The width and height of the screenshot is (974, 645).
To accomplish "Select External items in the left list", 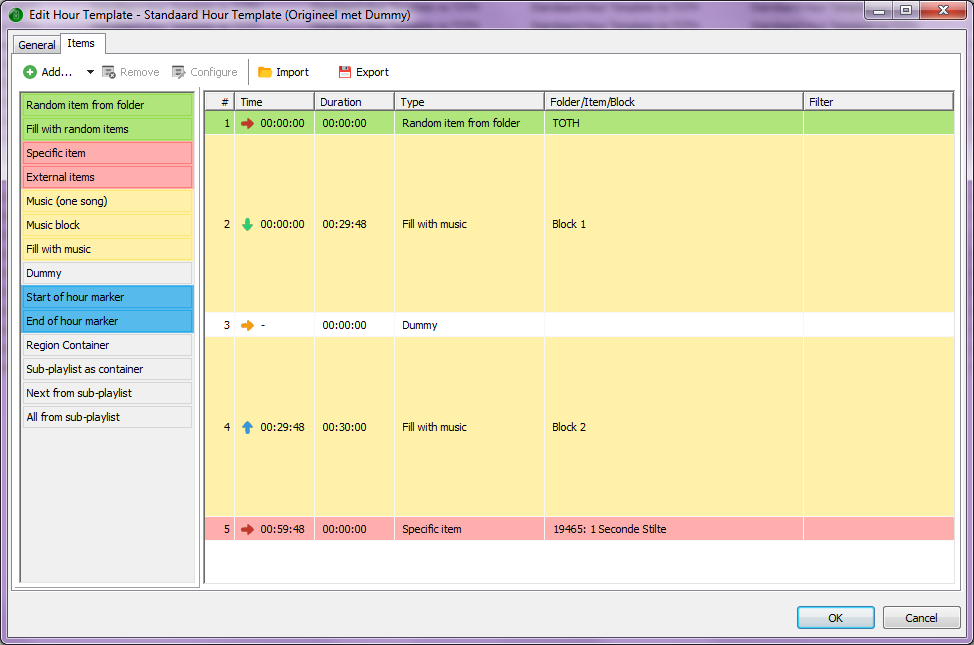I will click(x=107, y=177).
